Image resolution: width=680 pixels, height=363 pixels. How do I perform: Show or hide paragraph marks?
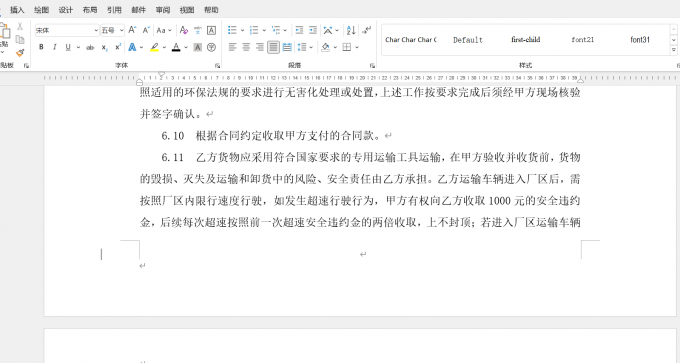click(367, 30)
